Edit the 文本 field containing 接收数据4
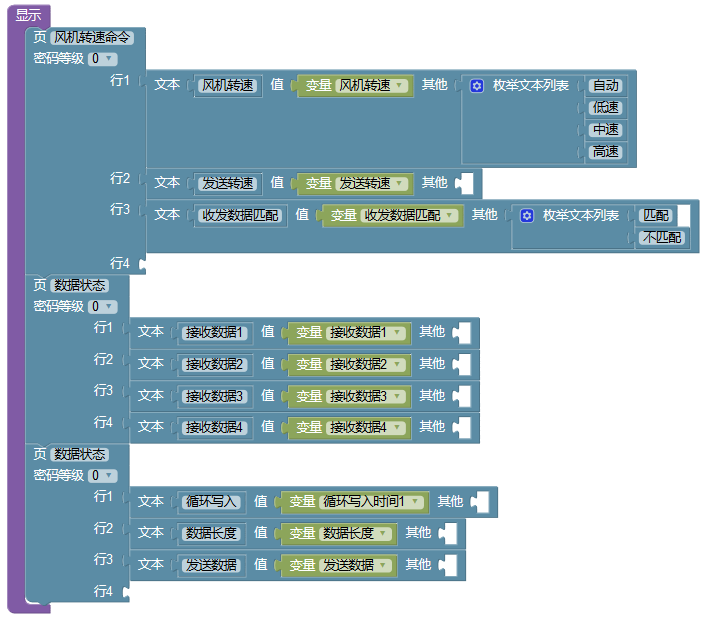Screen dimensions: 713x631 pos(214,428)
